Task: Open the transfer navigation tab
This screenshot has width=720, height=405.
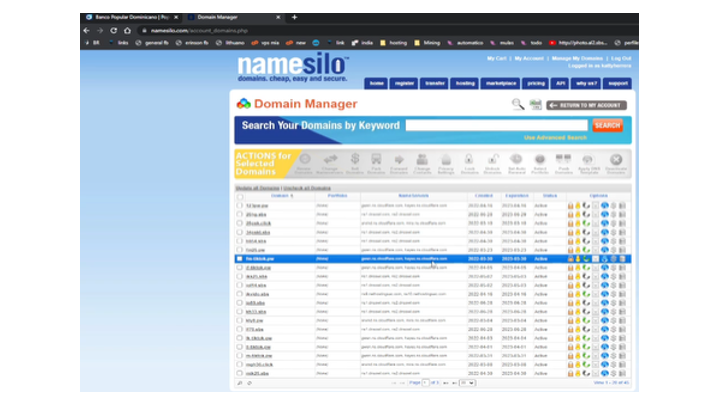Action: click(434, 84)
